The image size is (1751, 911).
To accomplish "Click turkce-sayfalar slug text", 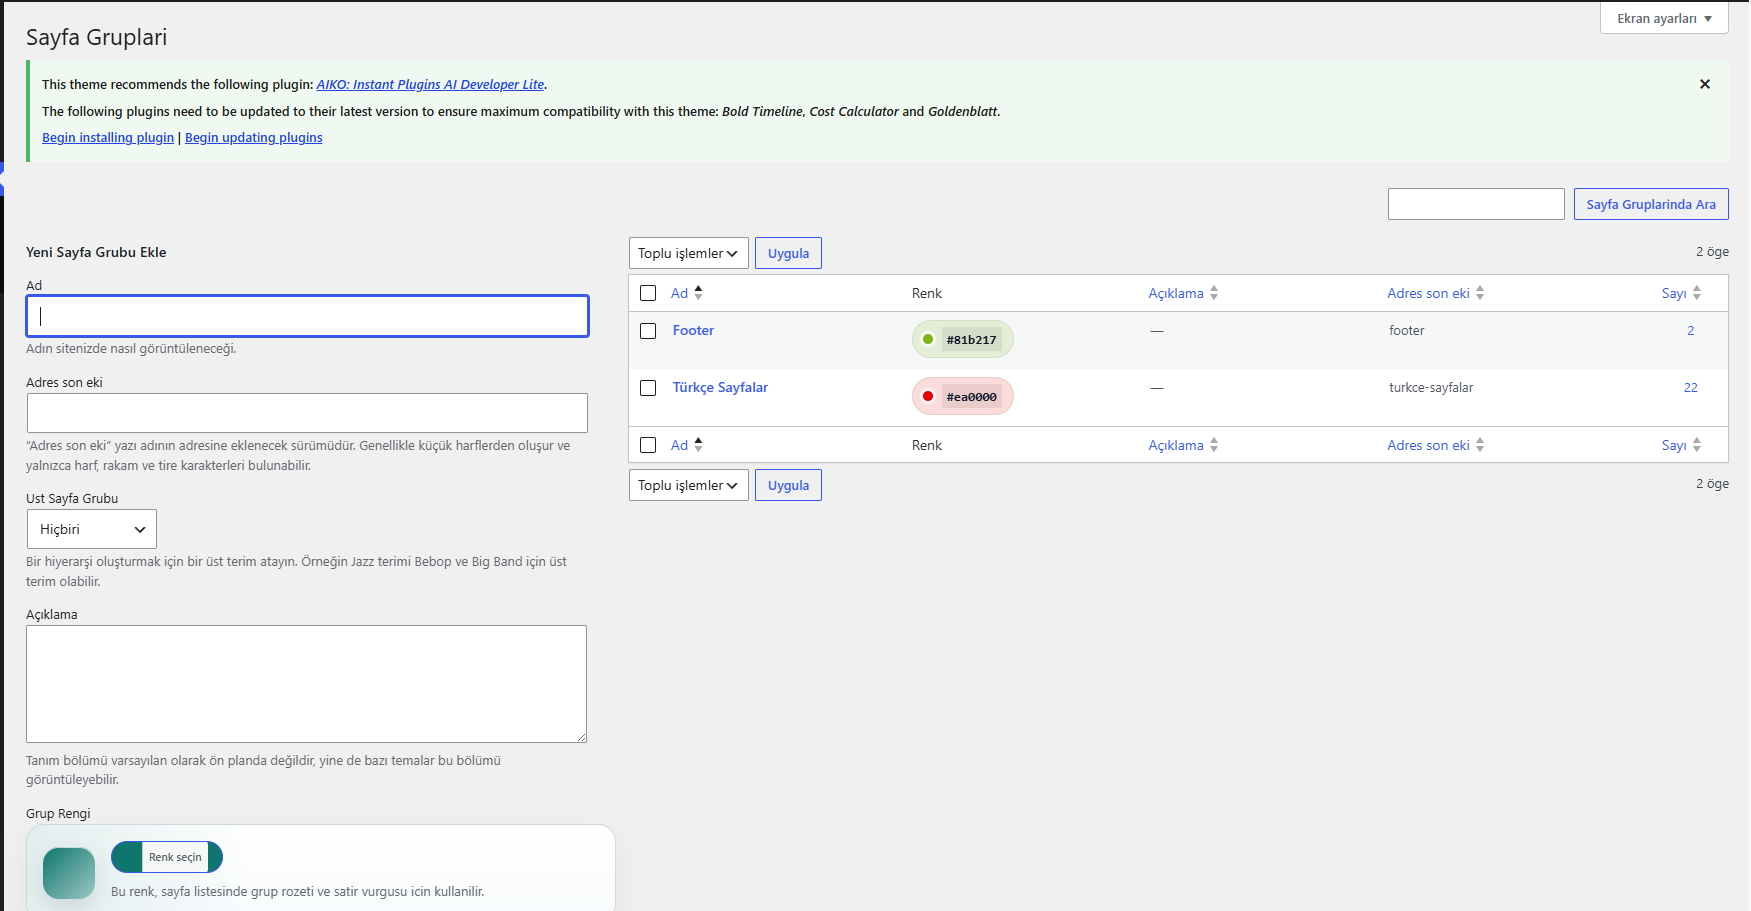I will click(x=1431, y=387).
